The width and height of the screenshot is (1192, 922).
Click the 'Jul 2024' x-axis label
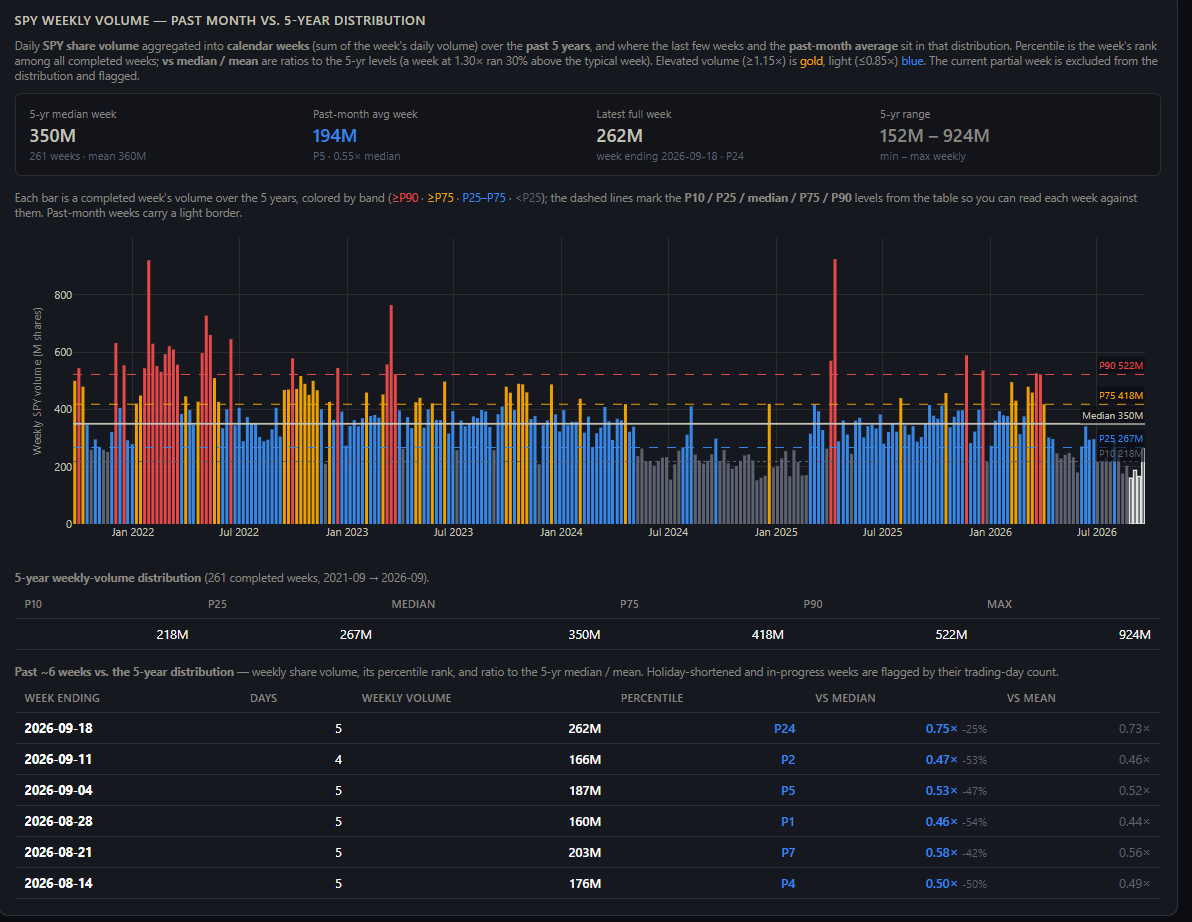[x=667, y=532]
